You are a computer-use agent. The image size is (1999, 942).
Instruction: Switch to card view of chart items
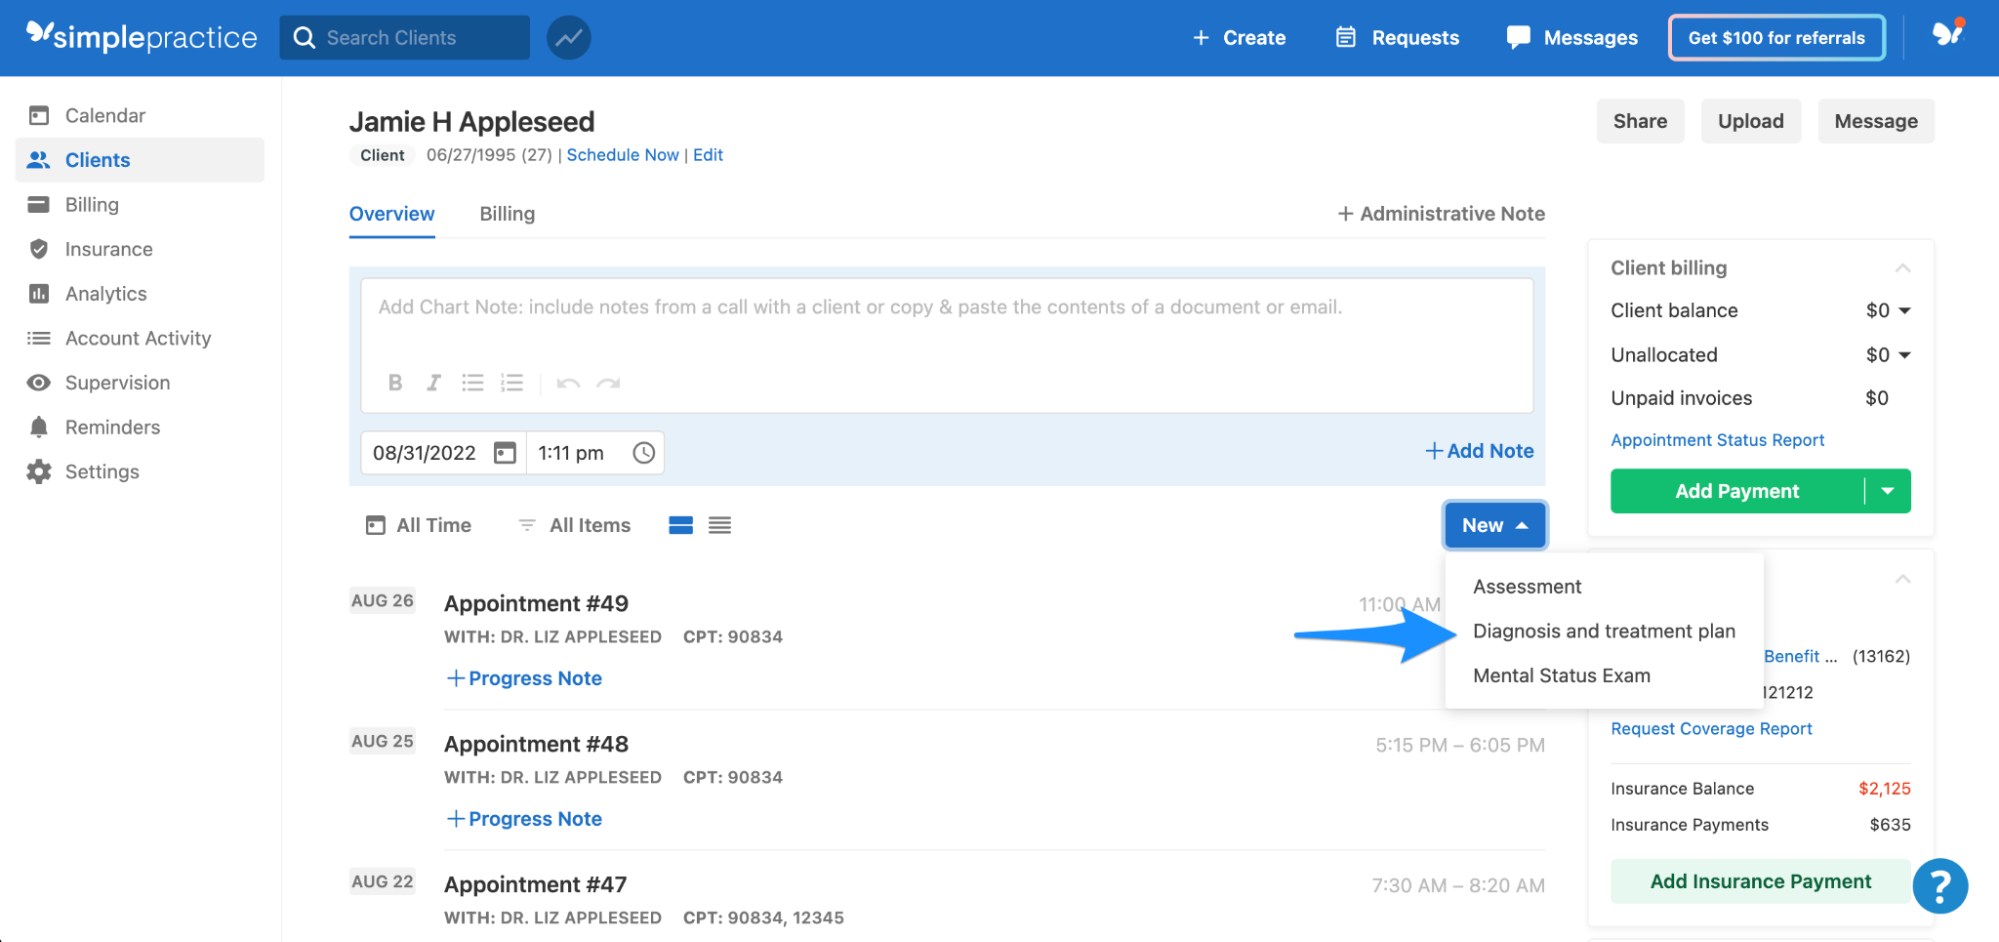tap(680, 524)
